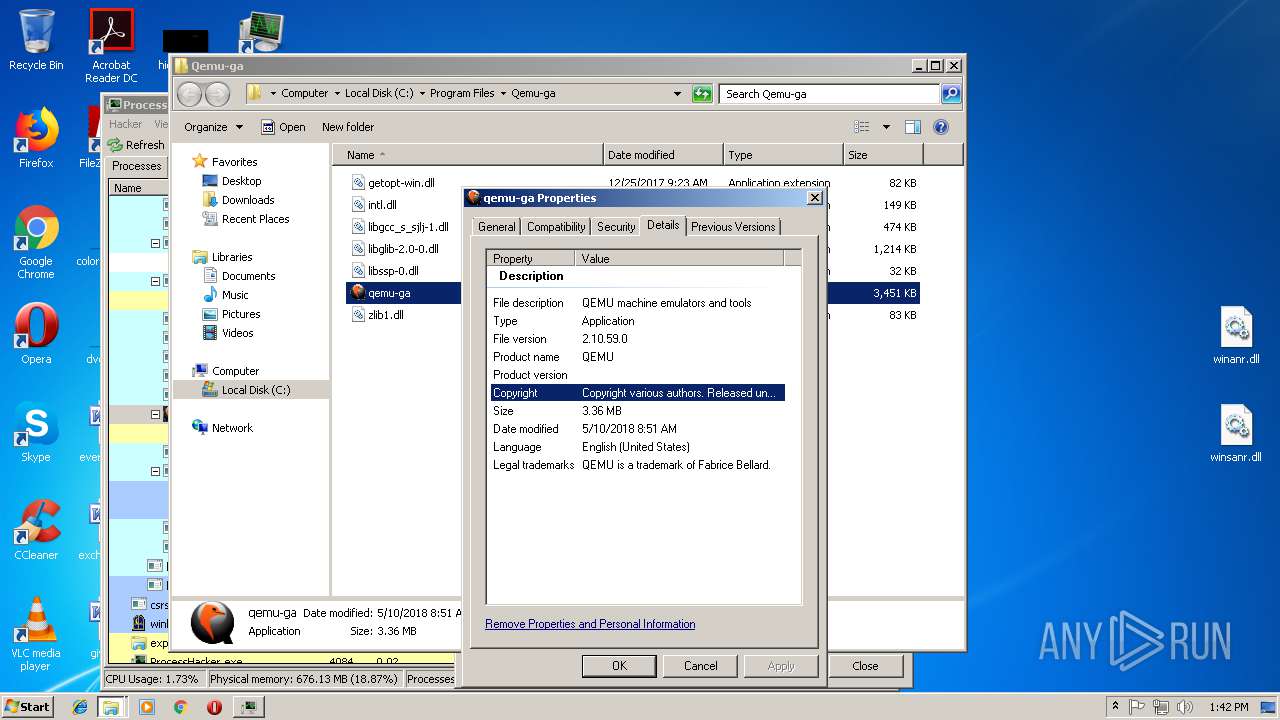This screenshot has height=720, width=1280.
Task: Switch to the General tab
Action: (x=496, y=227)
